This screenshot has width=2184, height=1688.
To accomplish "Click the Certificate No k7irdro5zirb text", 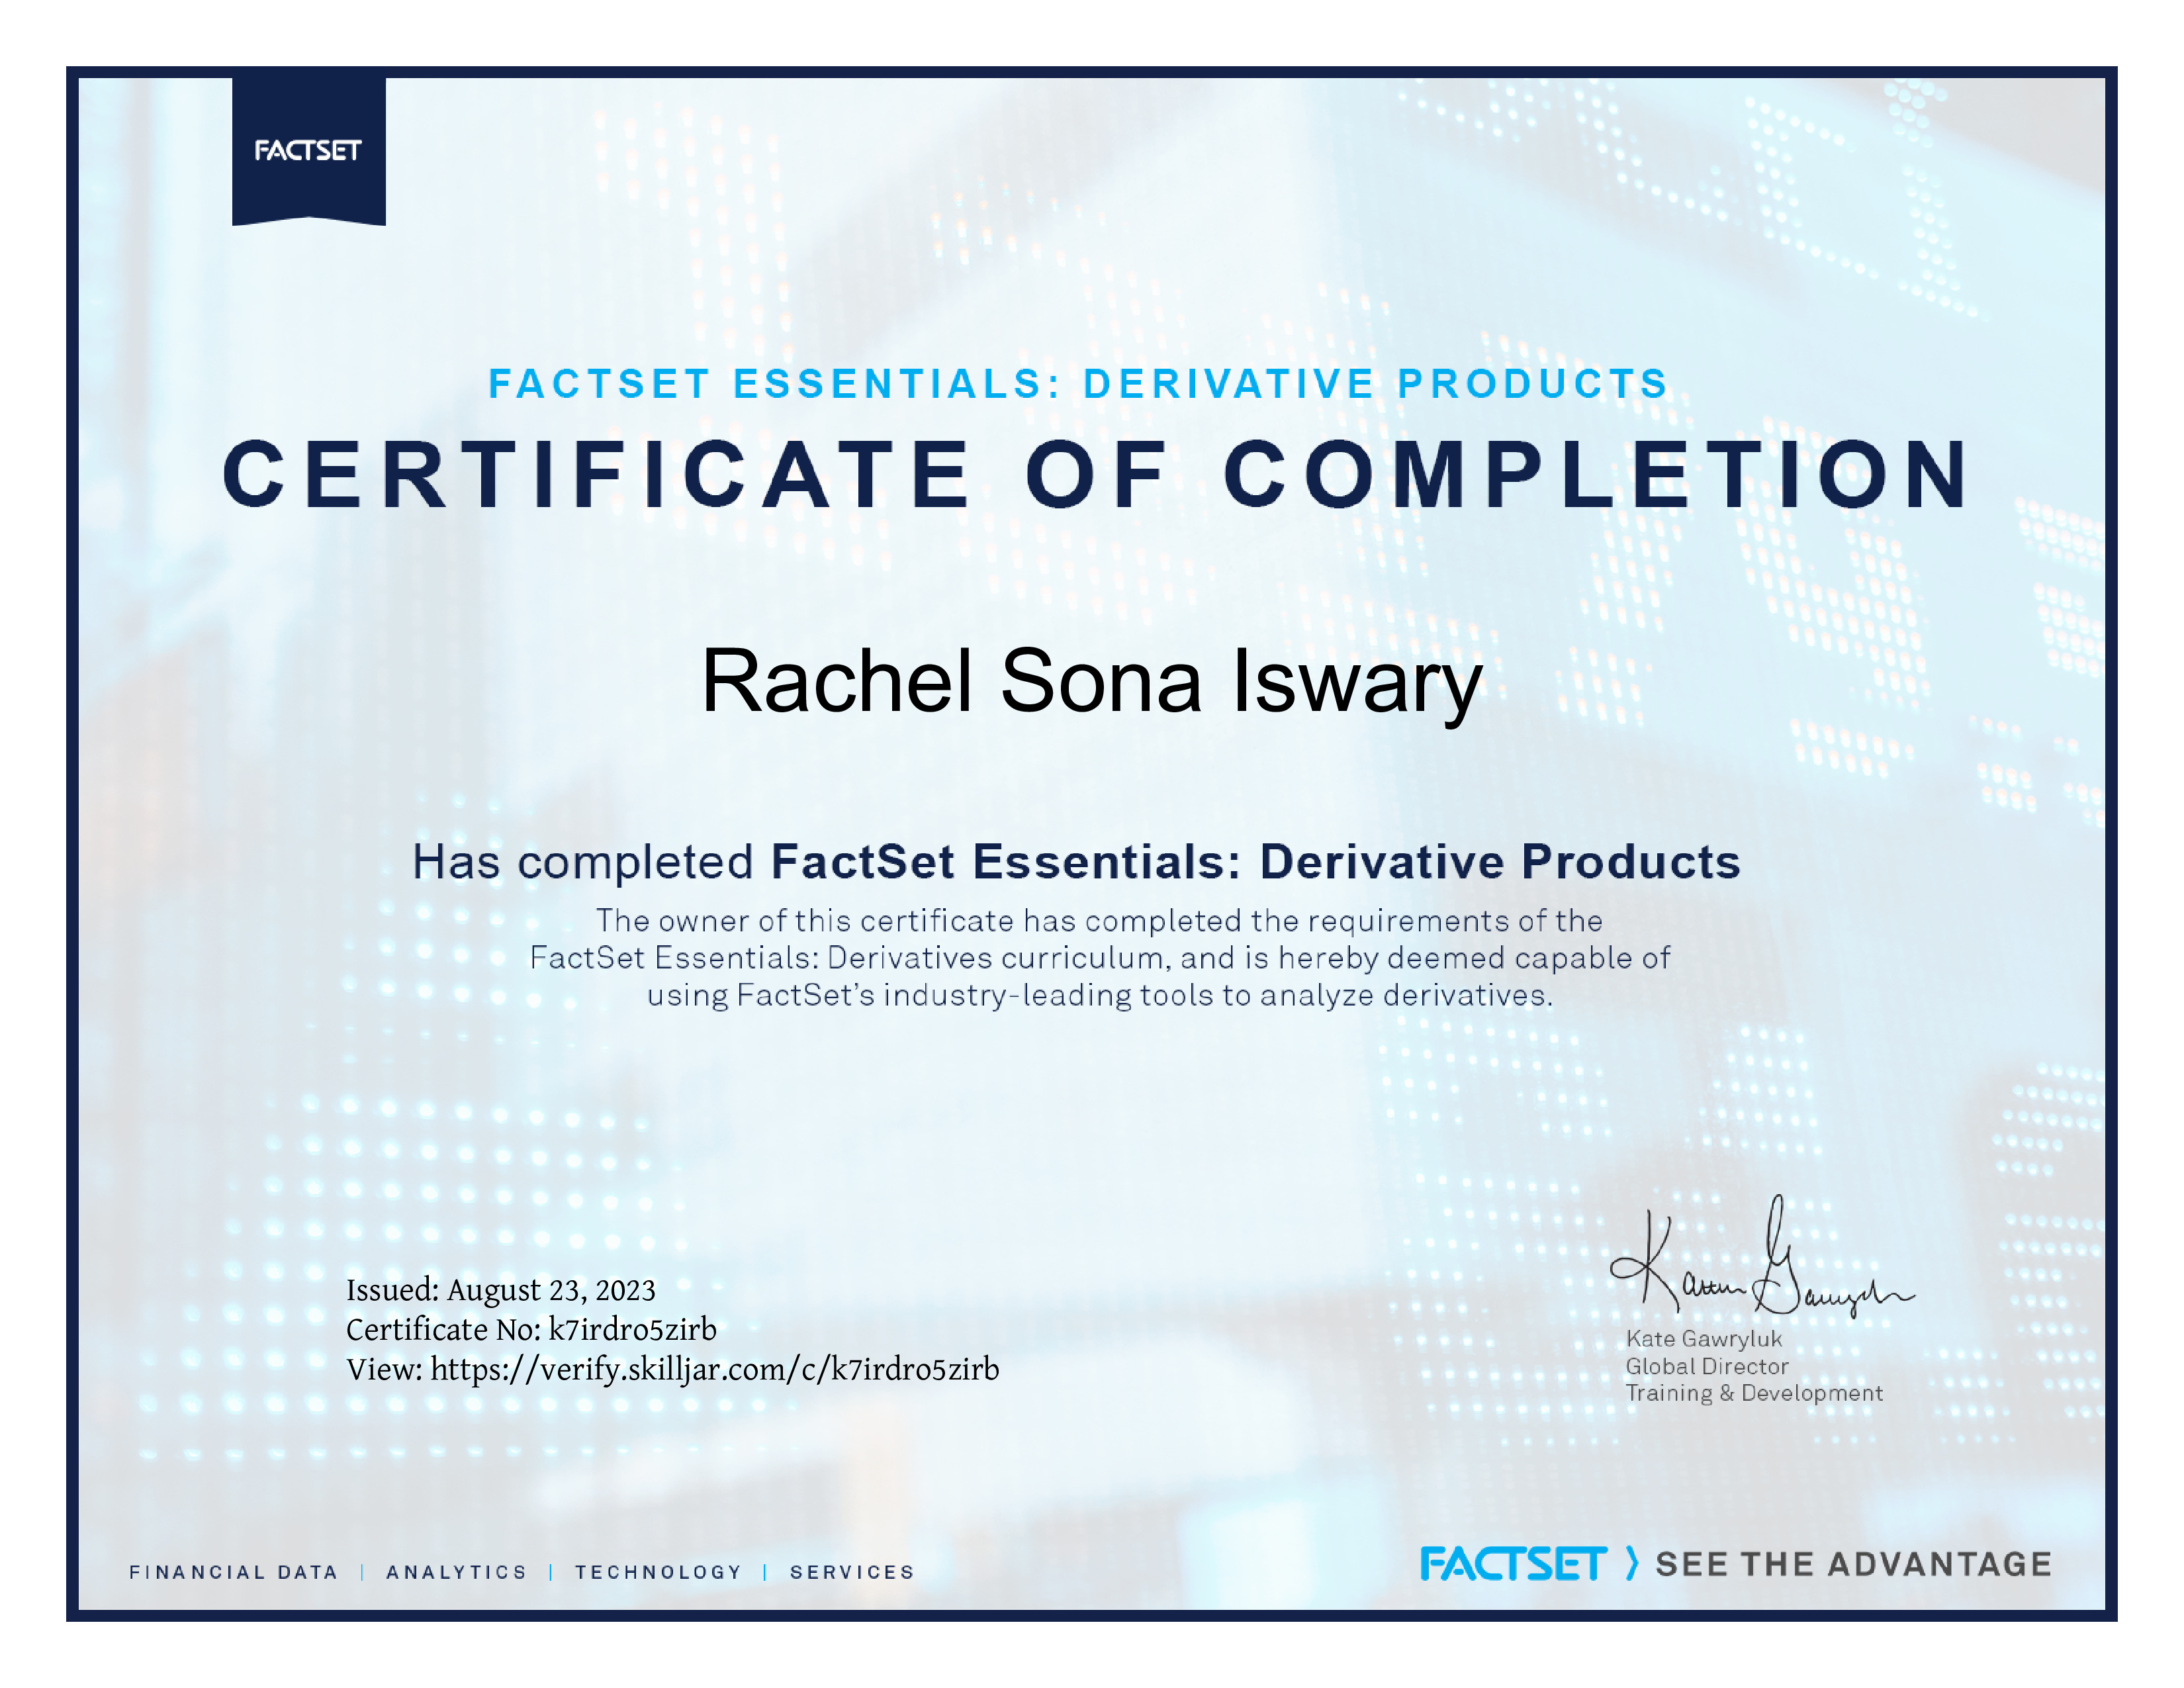I will (531, 1329).
